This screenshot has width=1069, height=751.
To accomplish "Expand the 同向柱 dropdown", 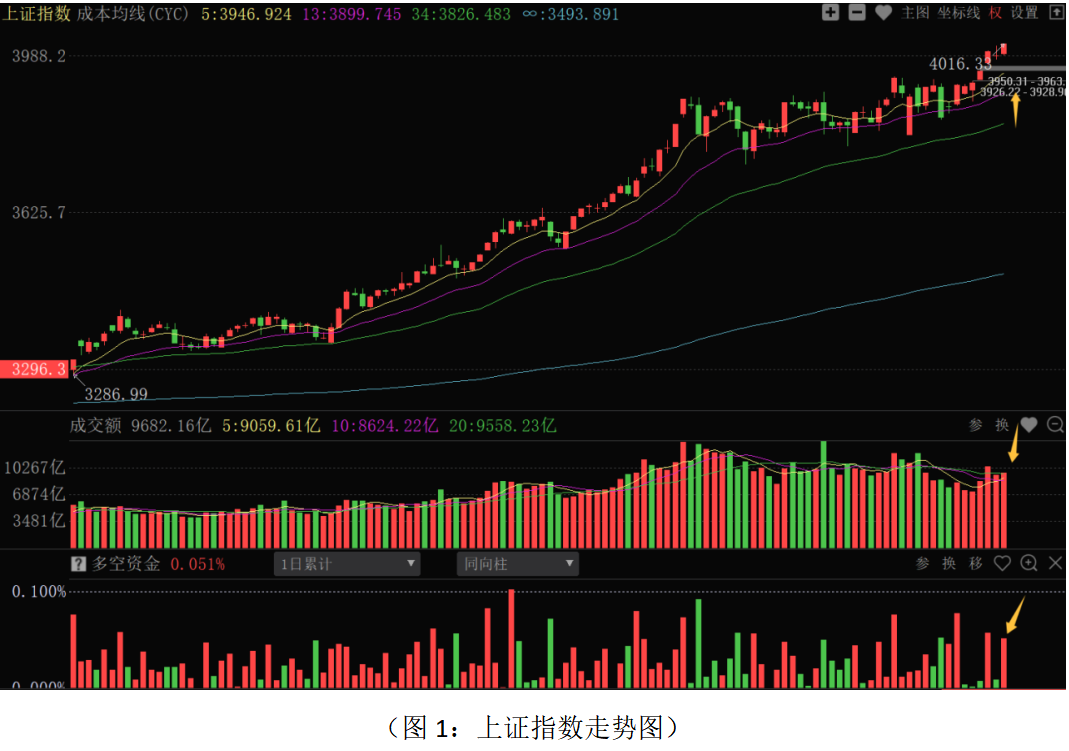I will pyautogui.click(x=516, y=564).
